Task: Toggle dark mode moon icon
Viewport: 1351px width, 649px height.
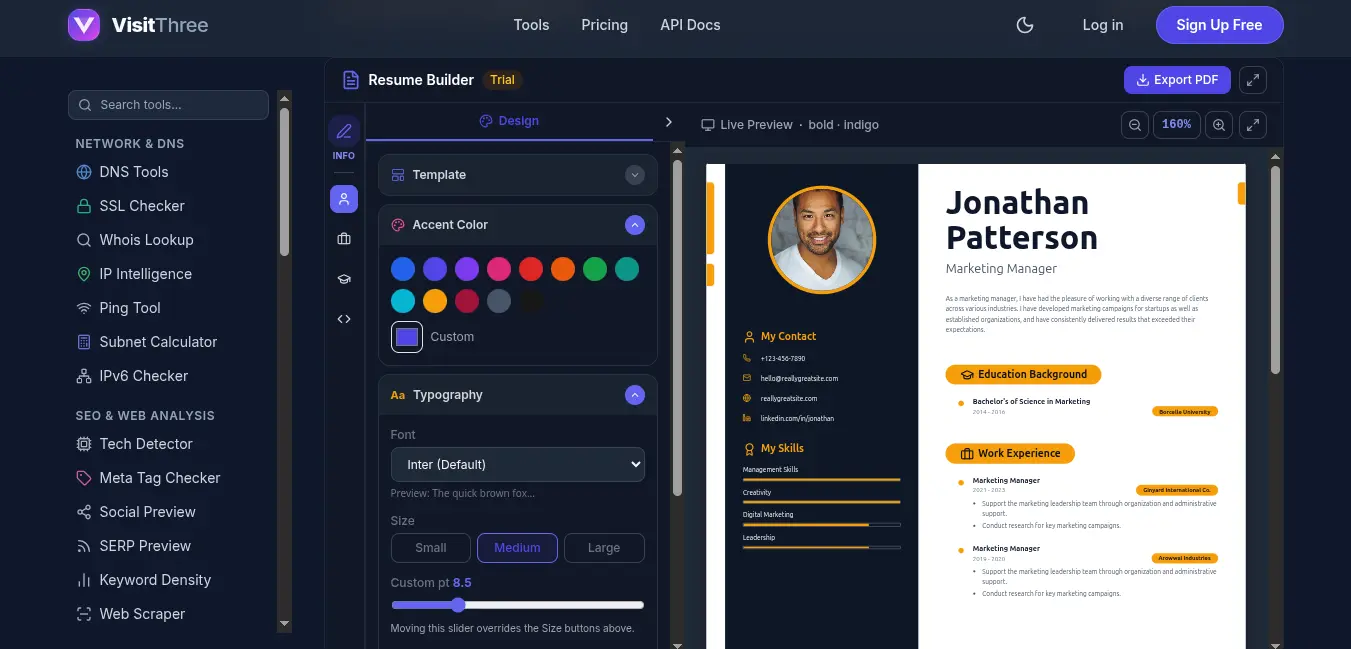Action: [x=1025, y=25]
